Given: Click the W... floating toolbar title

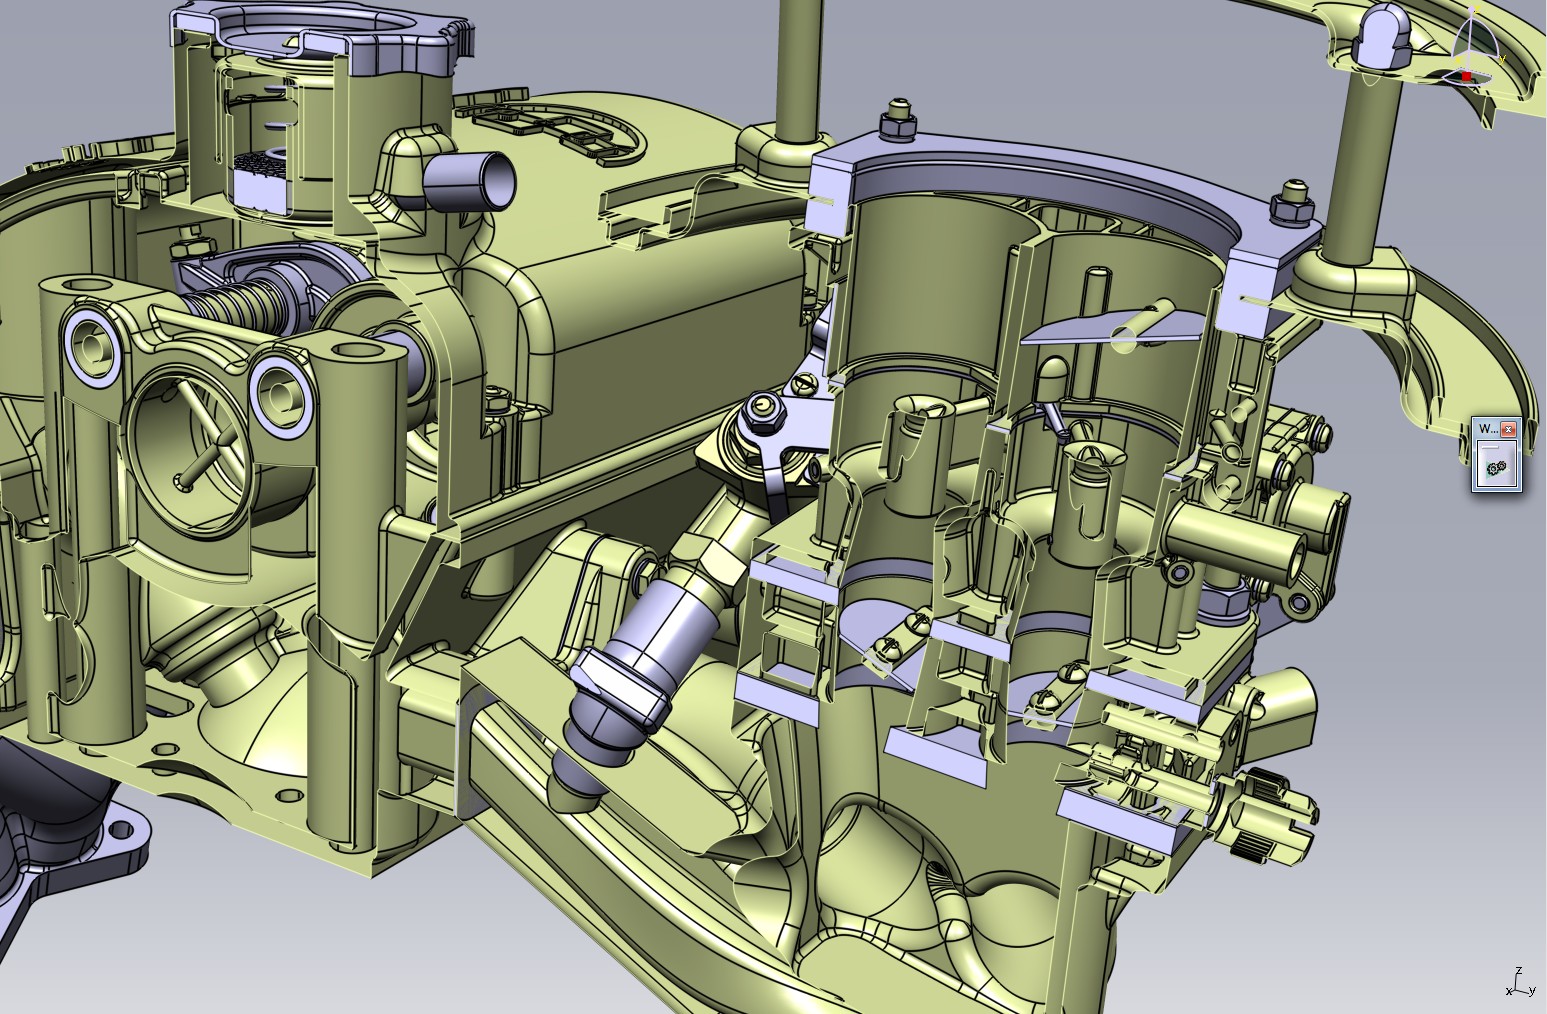Looking at the screenshot, I should [1487, 429].
